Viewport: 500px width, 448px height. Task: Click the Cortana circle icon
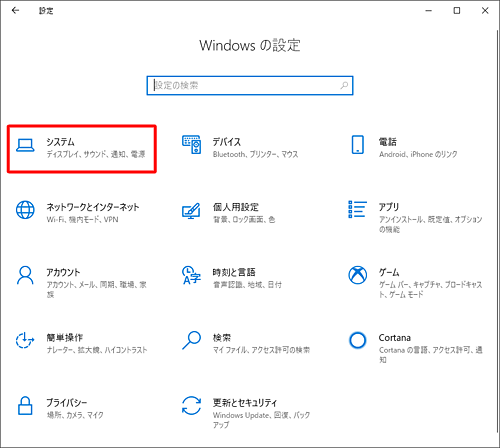click(358, 340)
